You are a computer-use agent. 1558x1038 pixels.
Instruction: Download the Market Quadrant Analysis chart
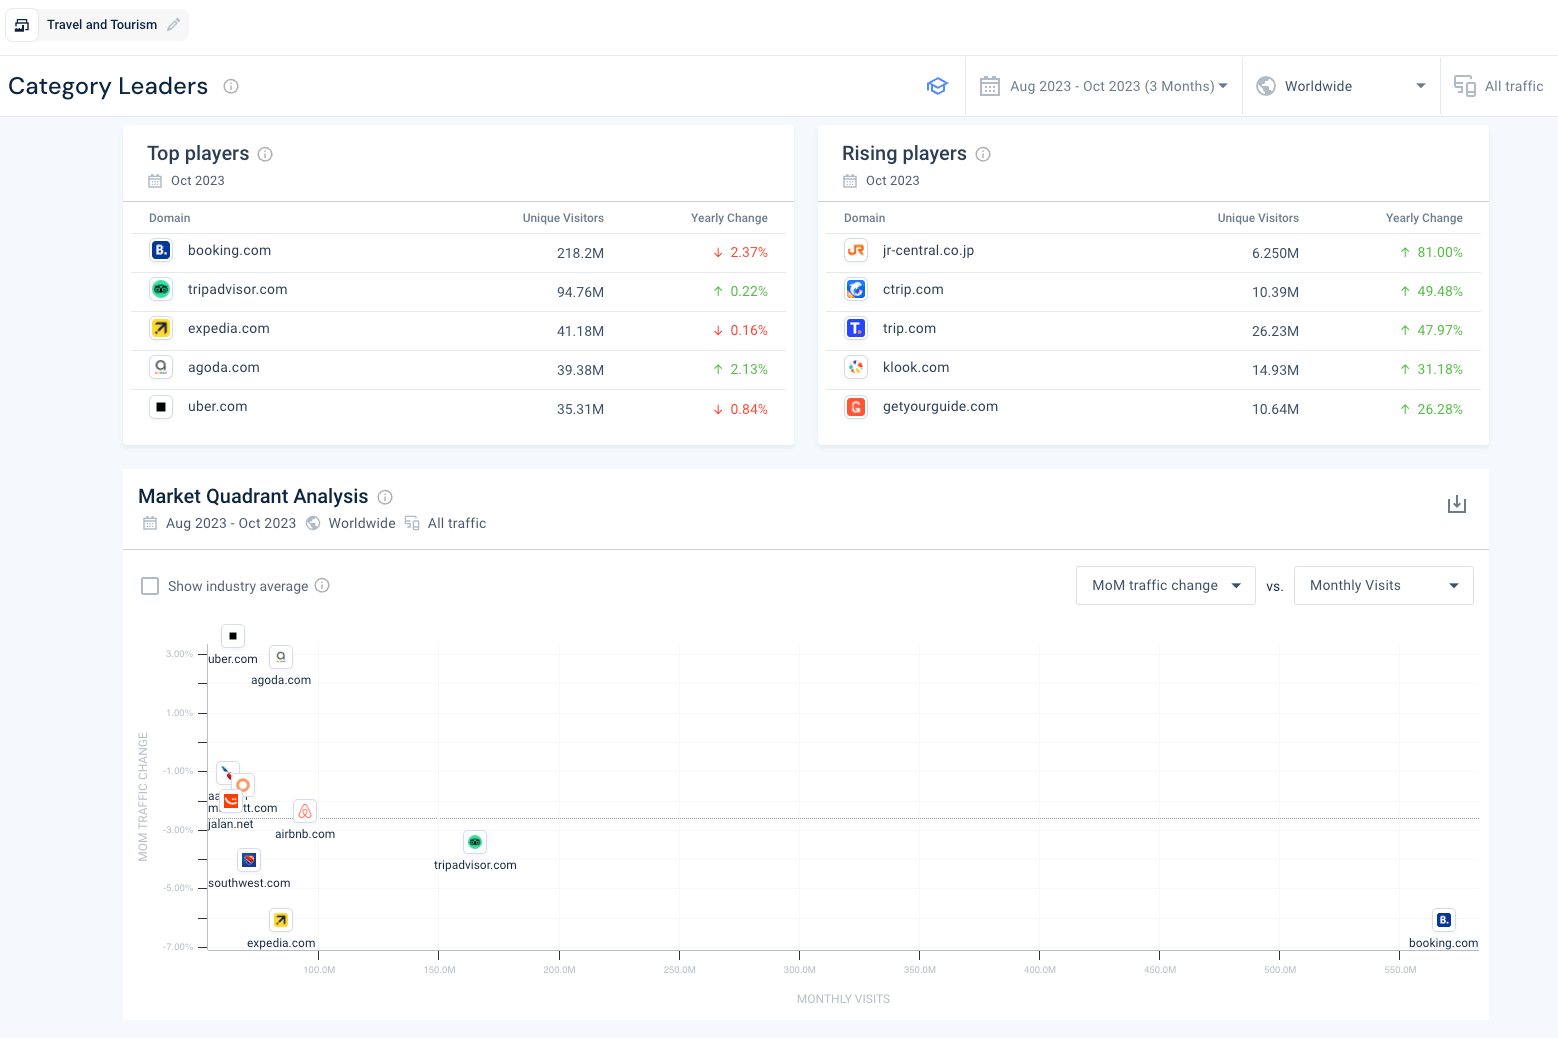1457,504
